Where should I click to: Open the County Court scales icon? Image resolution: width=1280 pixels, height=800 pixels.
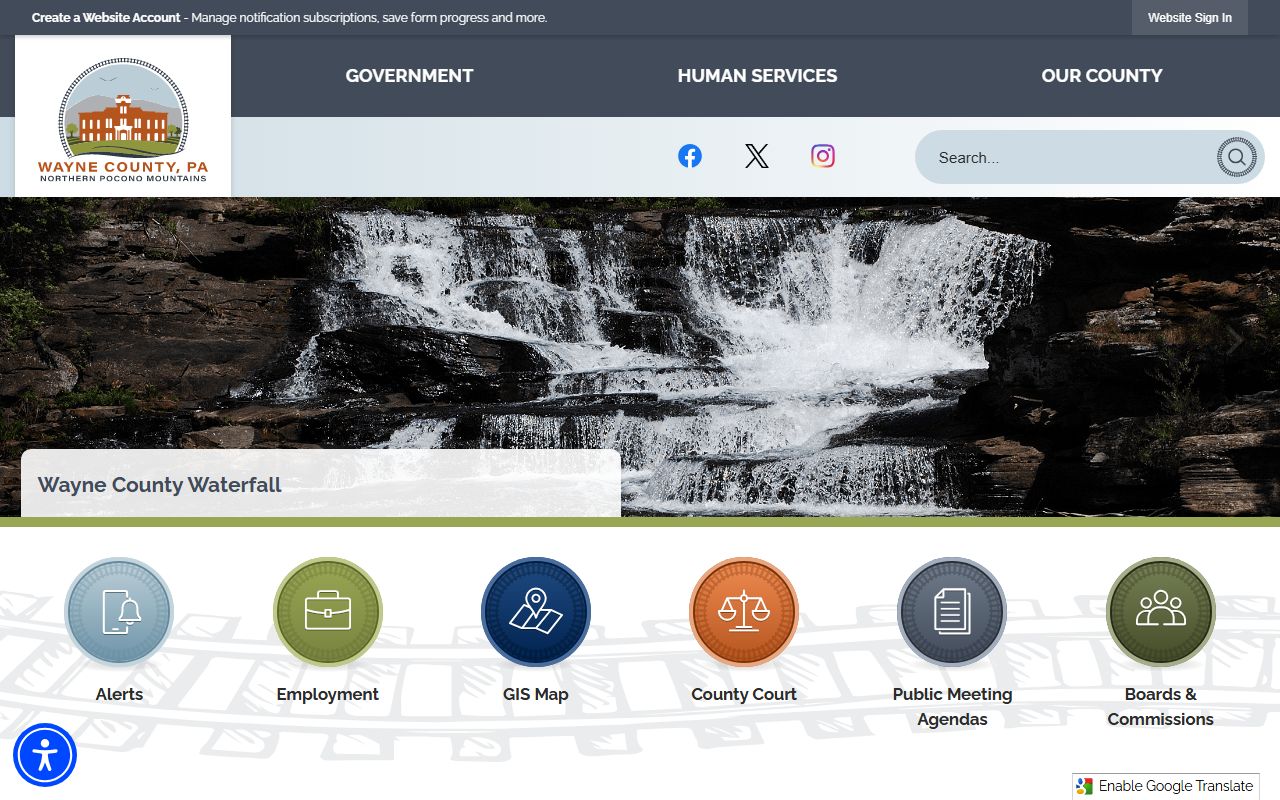pos(744,611)
